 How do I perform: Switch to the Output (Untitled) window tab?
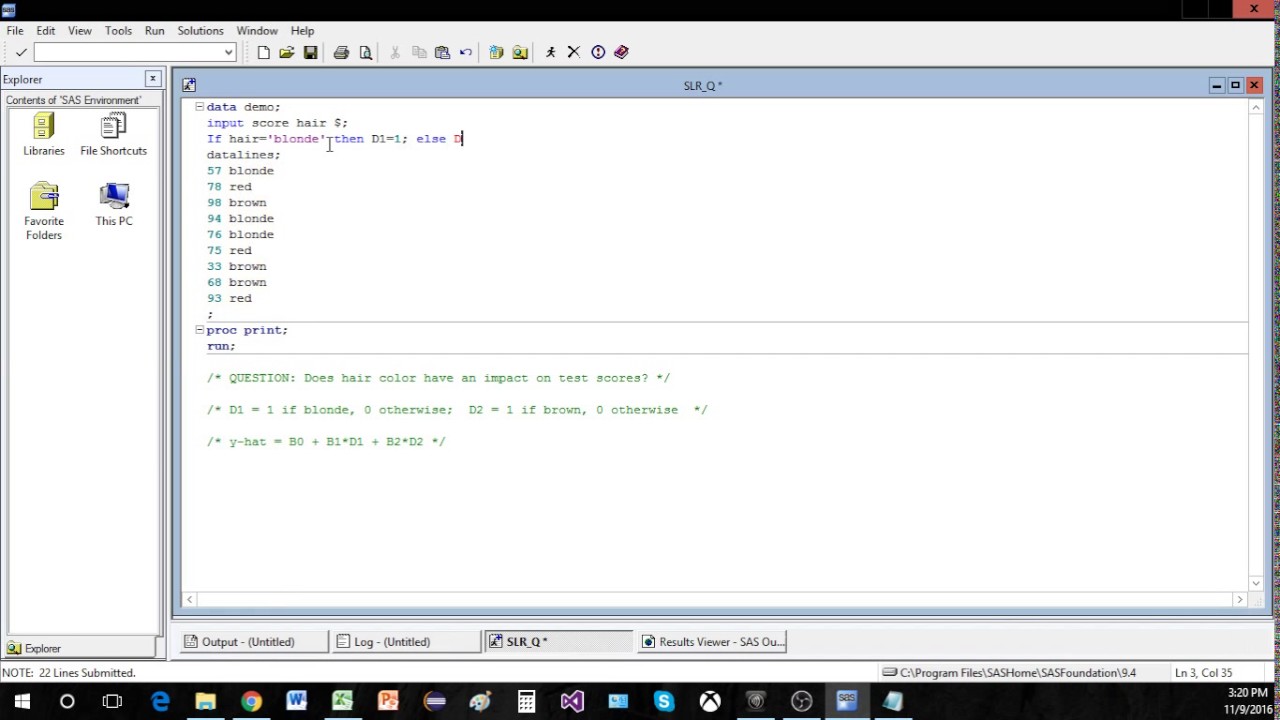(254, 642)
